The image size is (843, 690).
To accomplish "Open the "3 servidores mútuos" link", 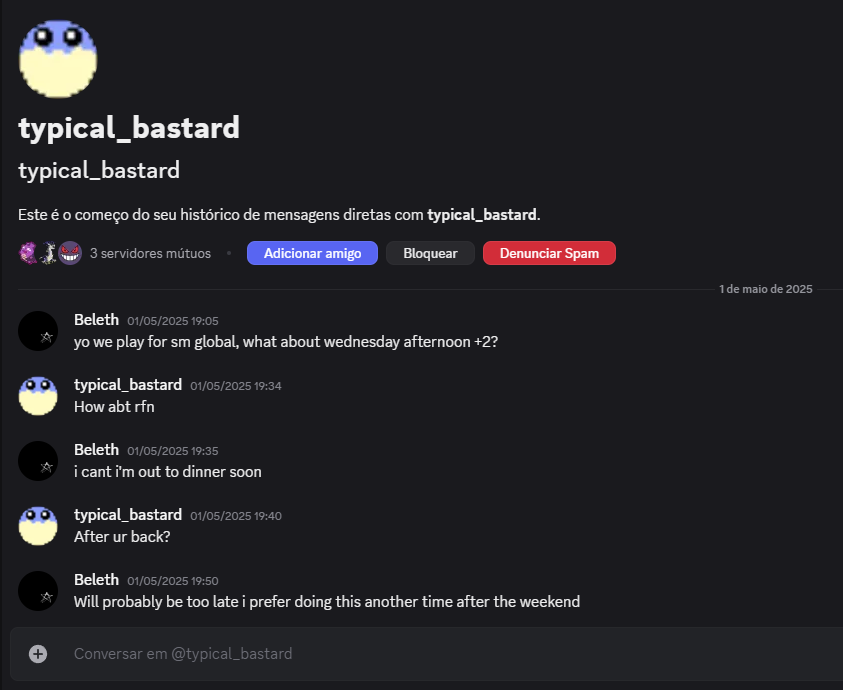I will (150, 254).
